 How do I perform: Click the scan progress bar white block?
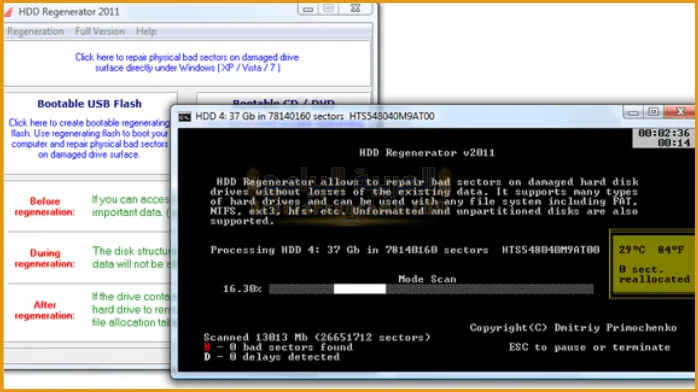(360, 289)
